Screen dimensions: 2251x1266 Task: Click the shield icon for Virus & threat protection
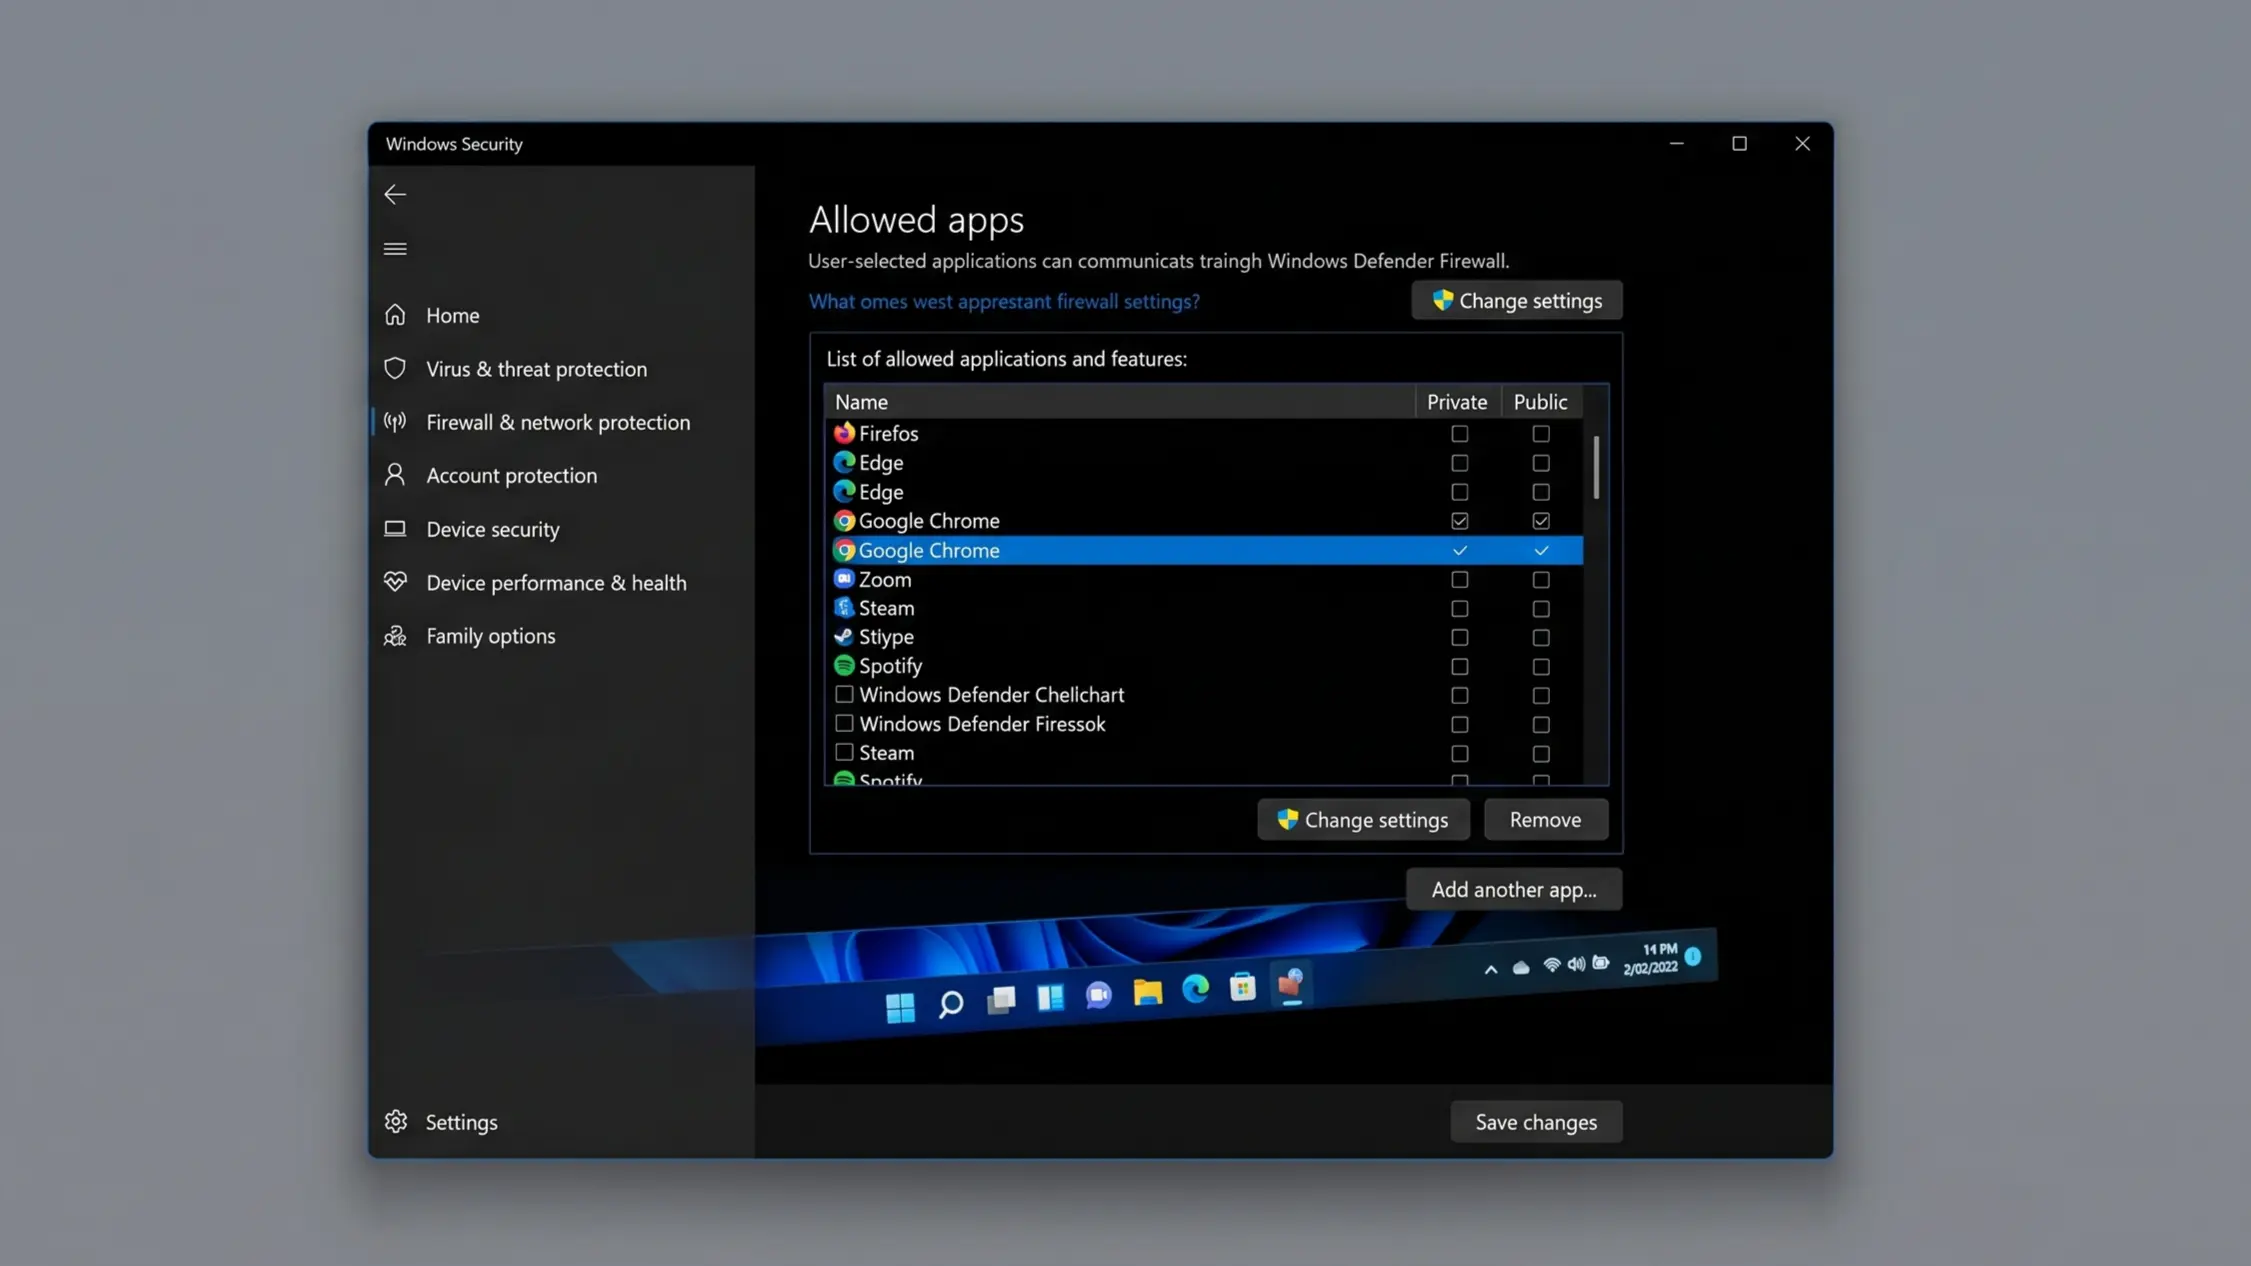click(x=395, y=368)
